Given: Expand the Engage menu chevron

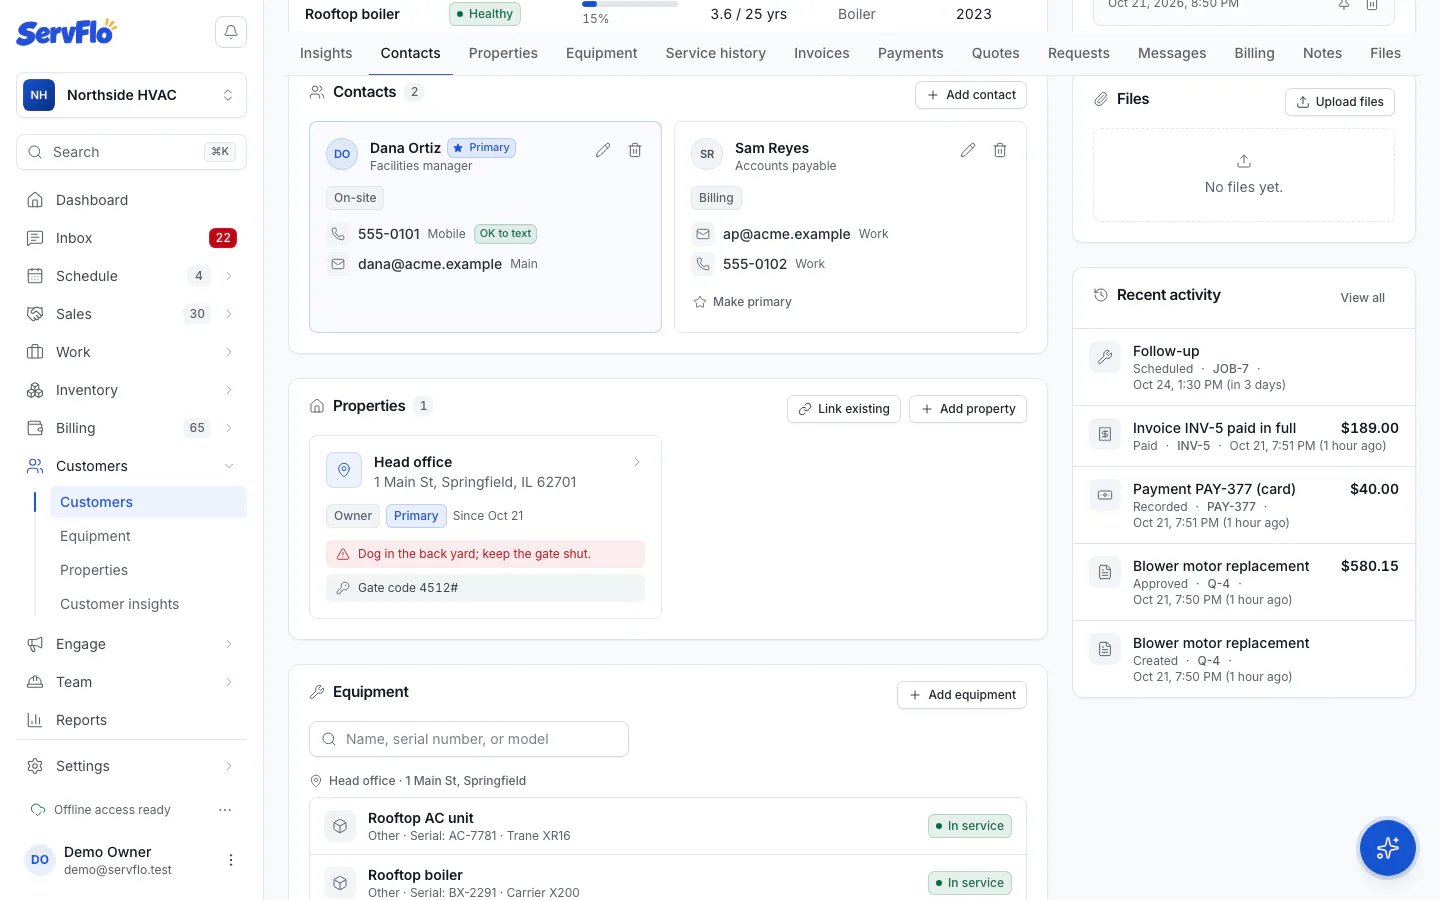Looking at the screenshot, I should coord(229,644).
